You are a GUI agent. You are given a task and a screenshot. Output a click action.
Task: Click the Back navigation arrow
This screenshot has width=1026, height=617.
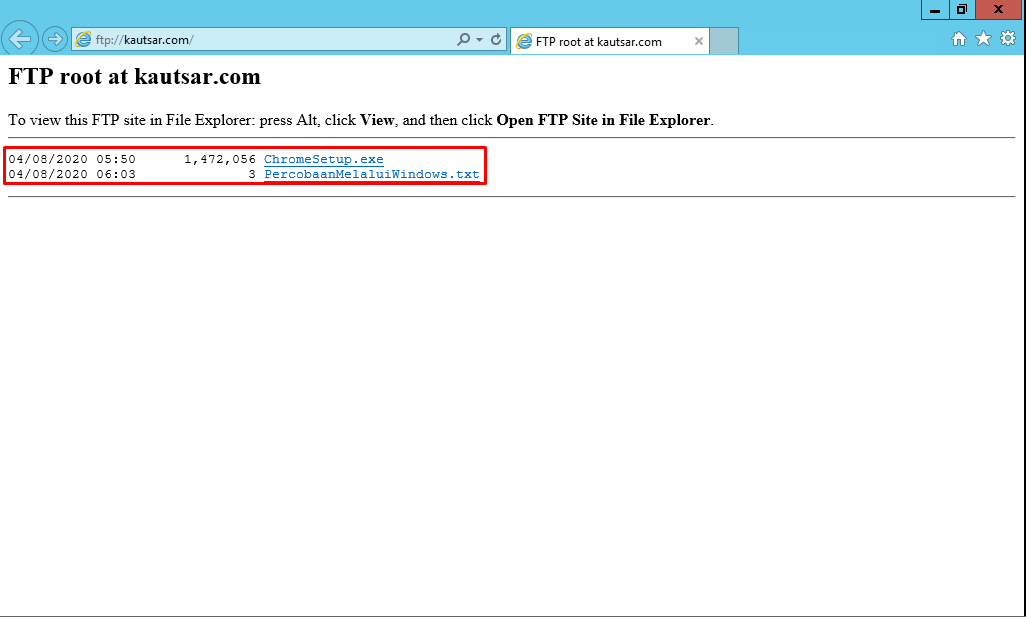pyautogui.click(x=20, y=38)
